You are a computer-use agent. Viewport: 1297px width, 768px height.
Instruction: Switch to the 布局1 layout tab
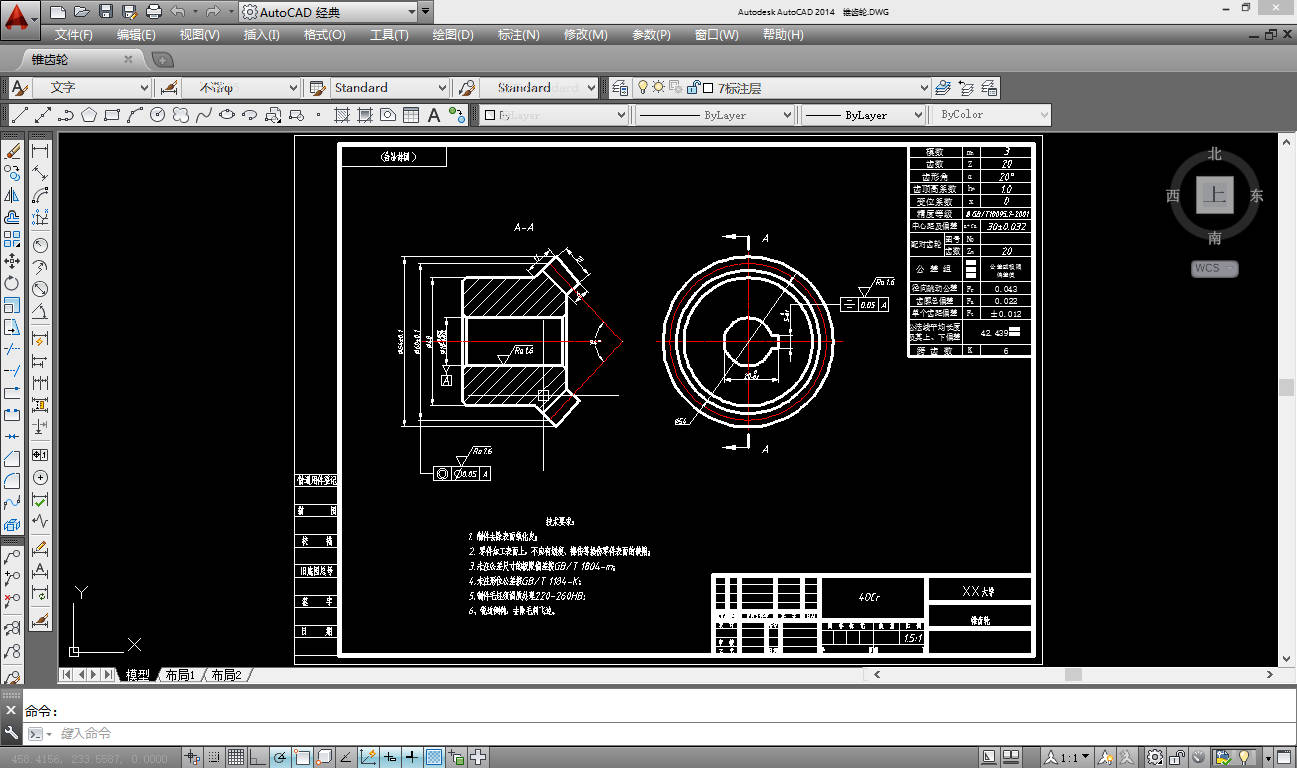click(180, 675)
